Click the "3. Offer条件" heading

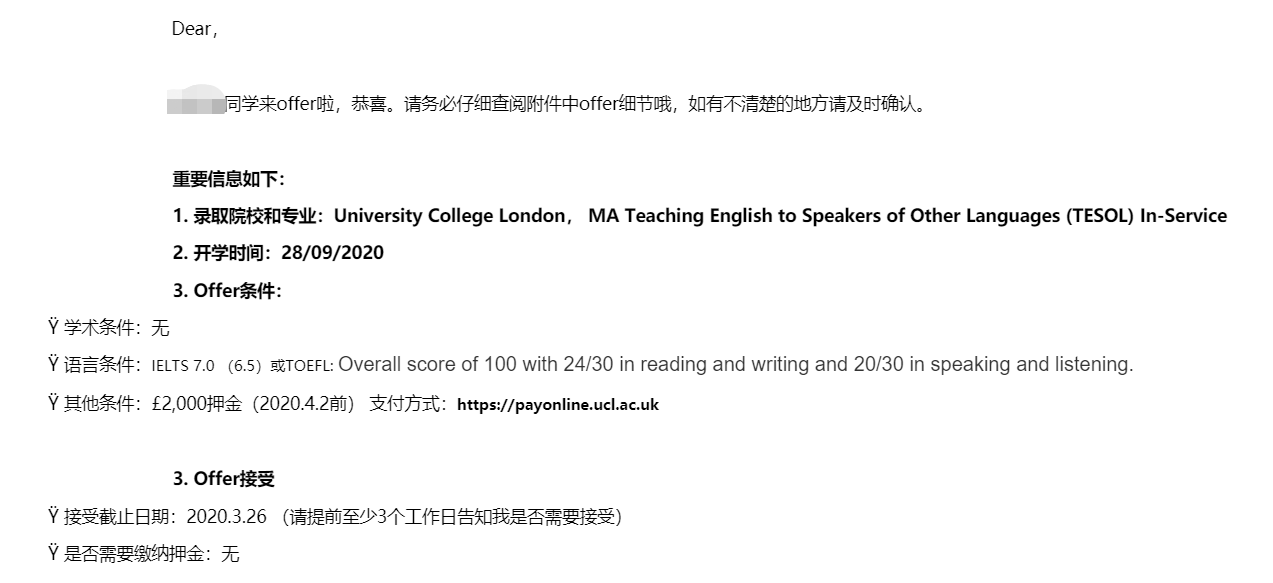coord(227,291)
